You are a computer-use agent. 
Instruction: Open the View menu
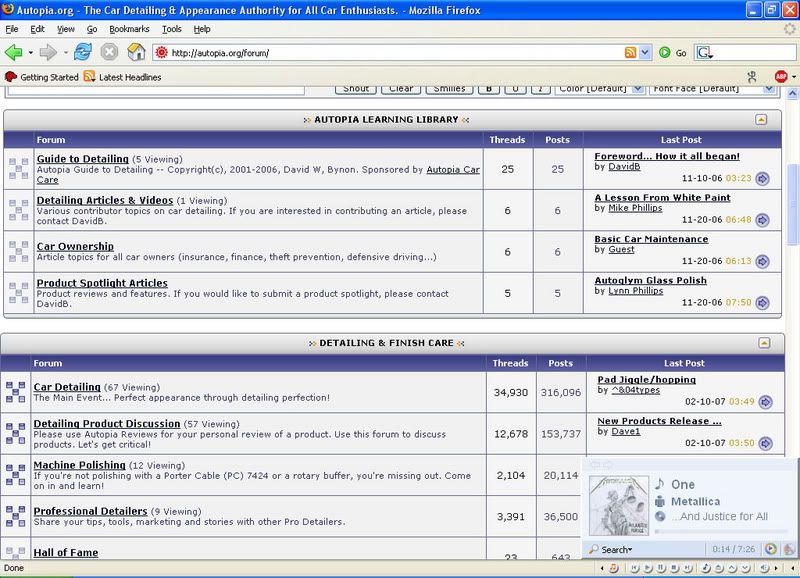coord(65,29)
